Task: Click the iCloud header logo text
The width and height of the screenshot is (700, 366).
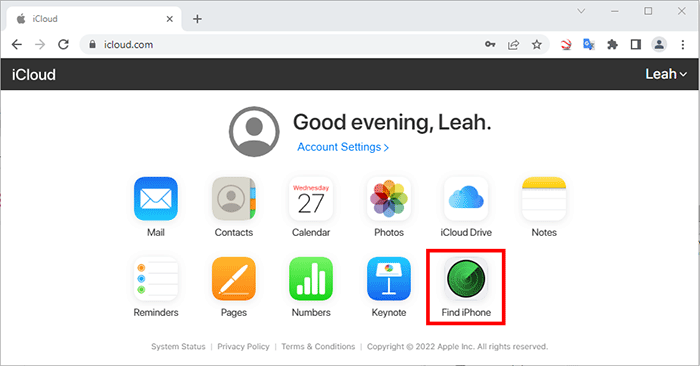Action: 34,75
